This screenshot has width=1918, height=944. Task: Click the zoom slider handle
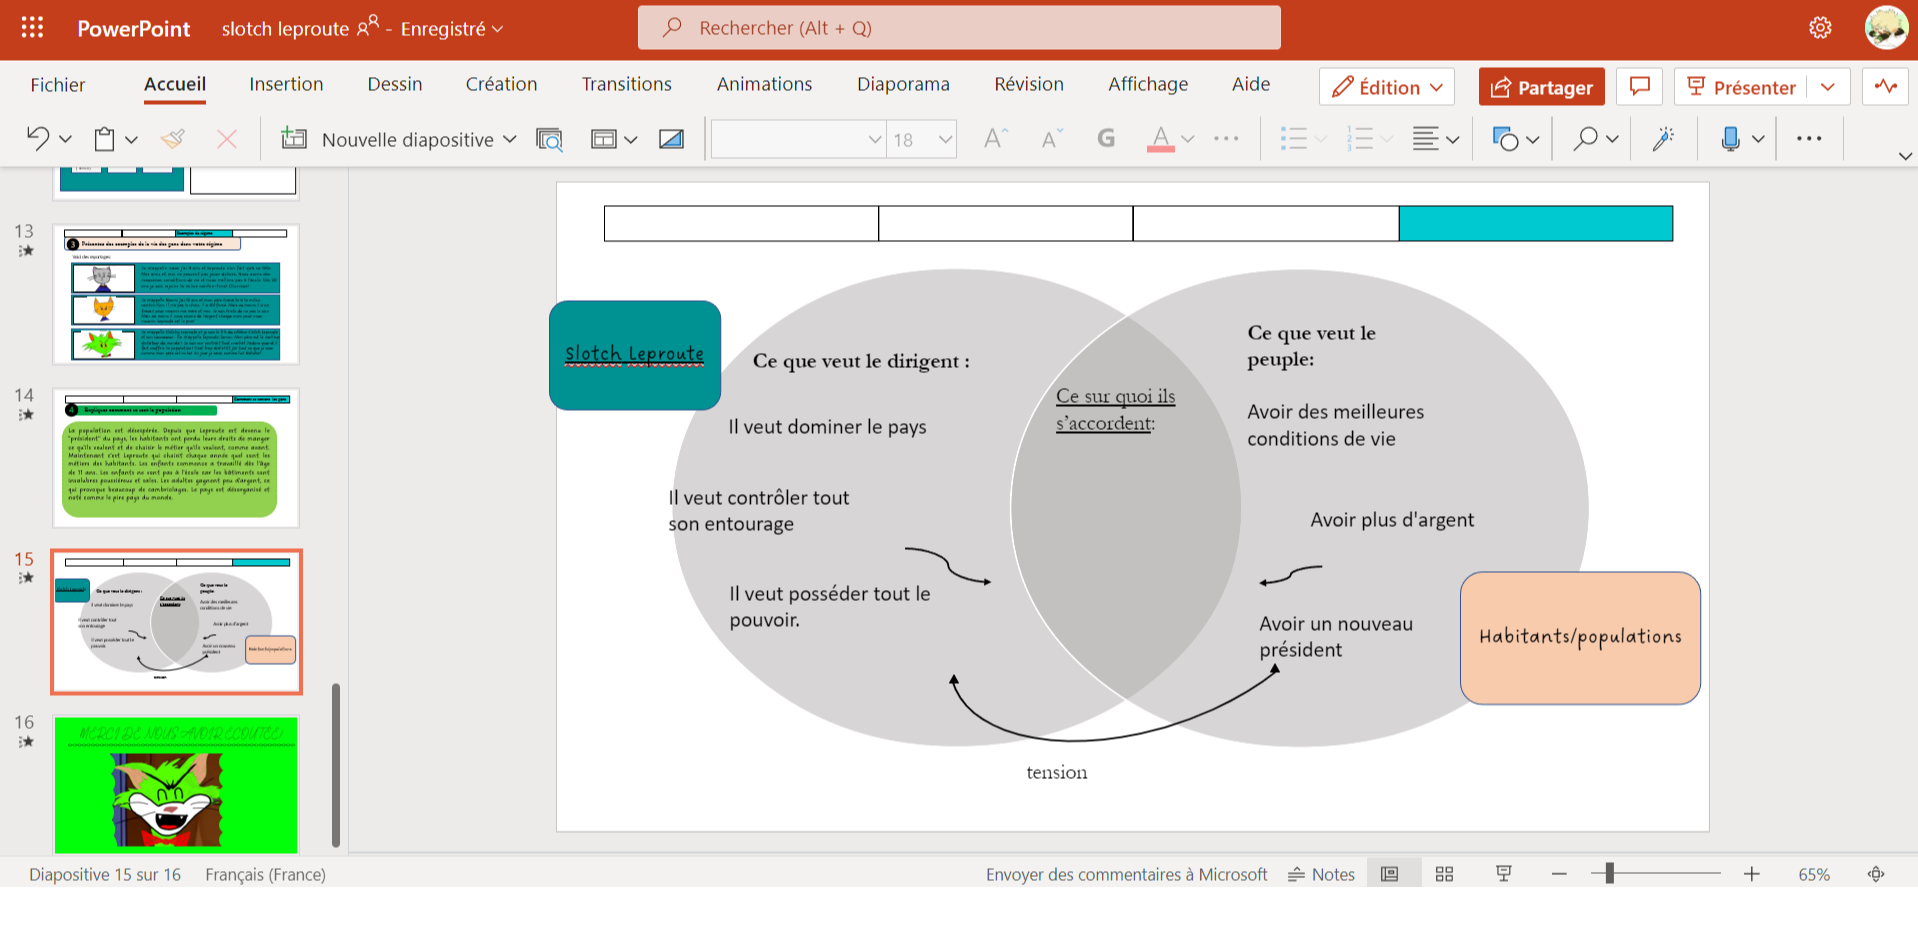coord(1609,874)
